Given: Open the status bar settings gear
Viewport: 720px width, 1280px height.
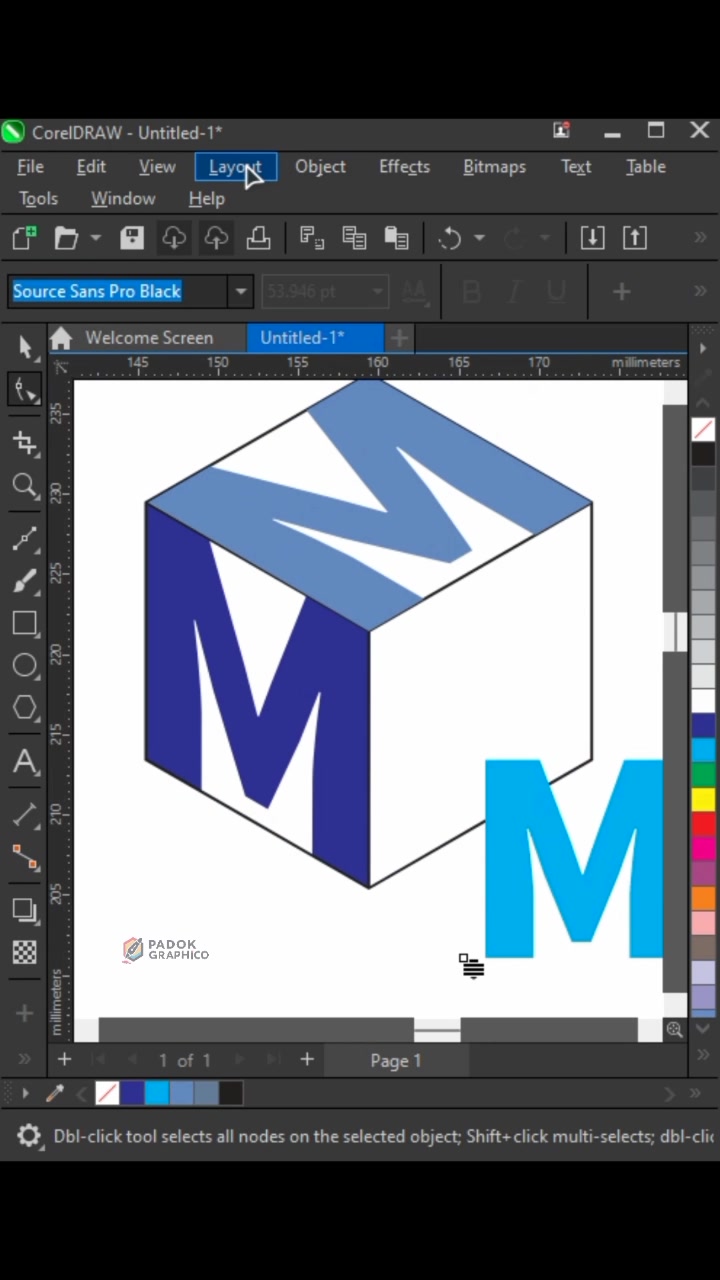Looking at the screenshot, I should 29,1136.
